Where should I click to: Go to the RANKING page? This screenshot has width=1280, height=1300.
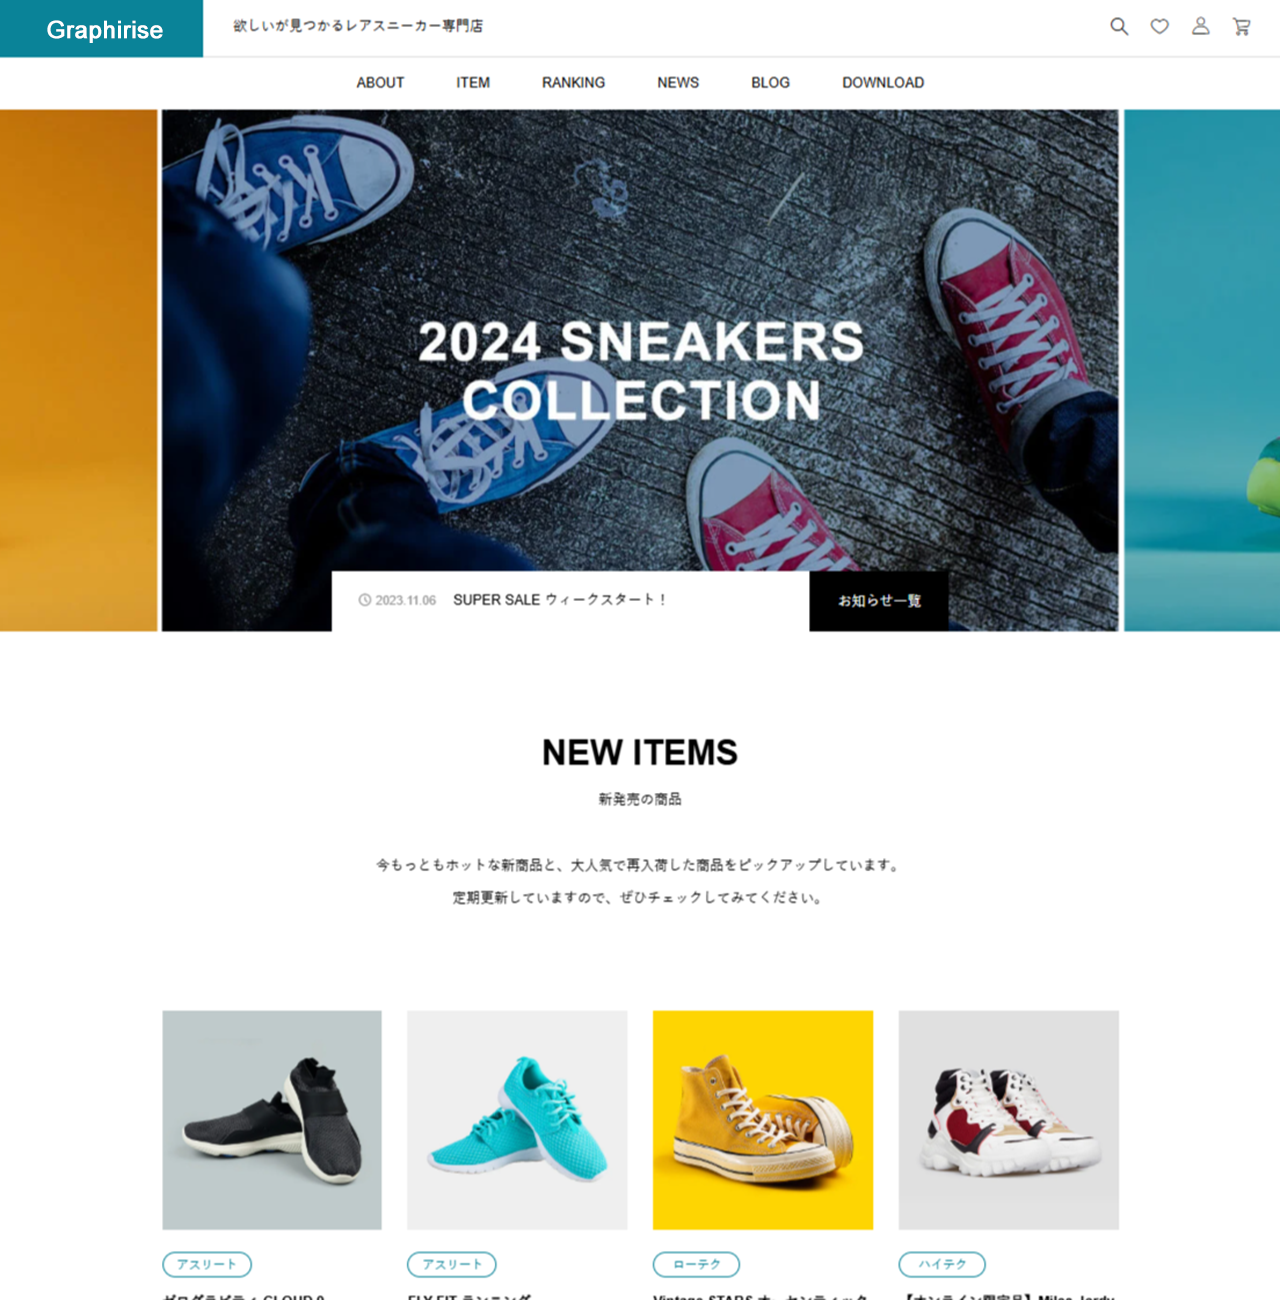coord(573,83)
